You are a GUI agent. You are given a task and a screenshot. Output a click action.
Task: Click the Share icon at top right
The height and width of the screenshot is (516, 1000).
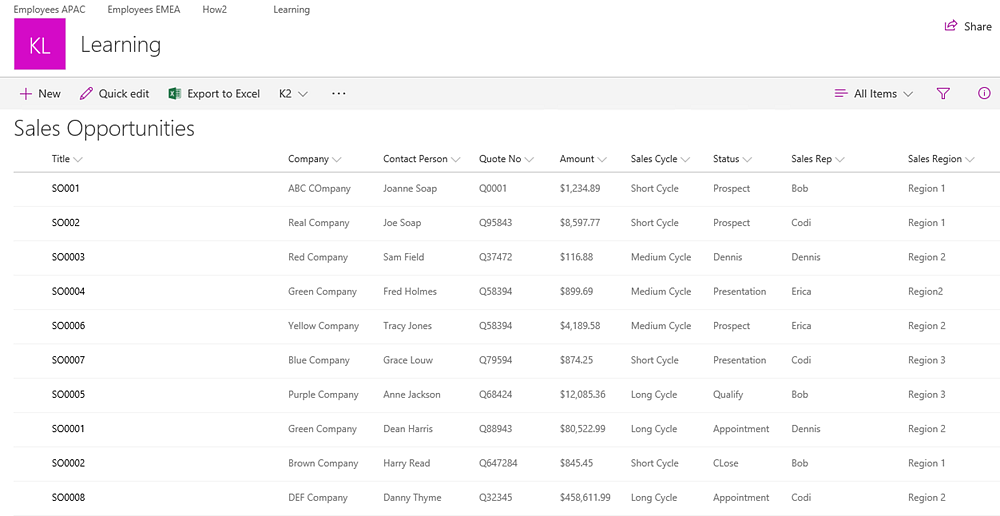pos(951,26)
